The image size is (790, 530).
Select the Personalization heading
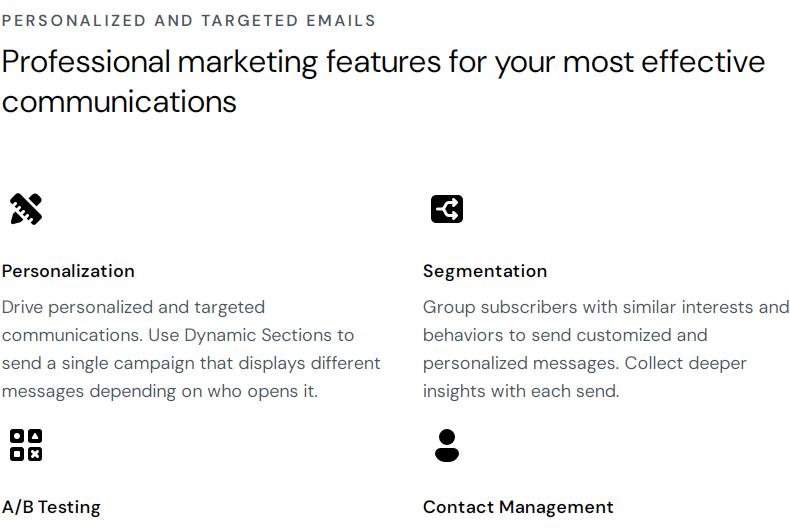coord(68,271)
